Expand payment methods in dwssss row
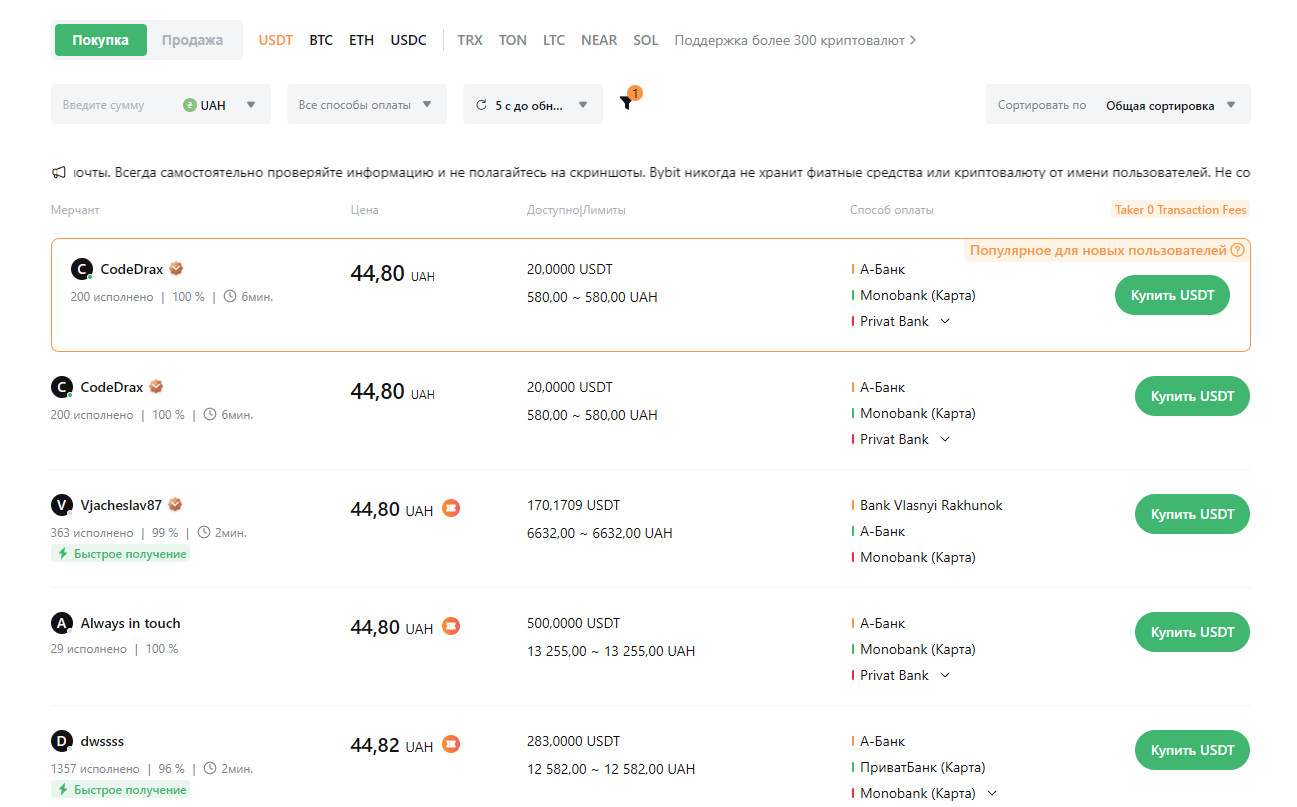Viewport: 1297px width, 807px height. pos(992,793)
